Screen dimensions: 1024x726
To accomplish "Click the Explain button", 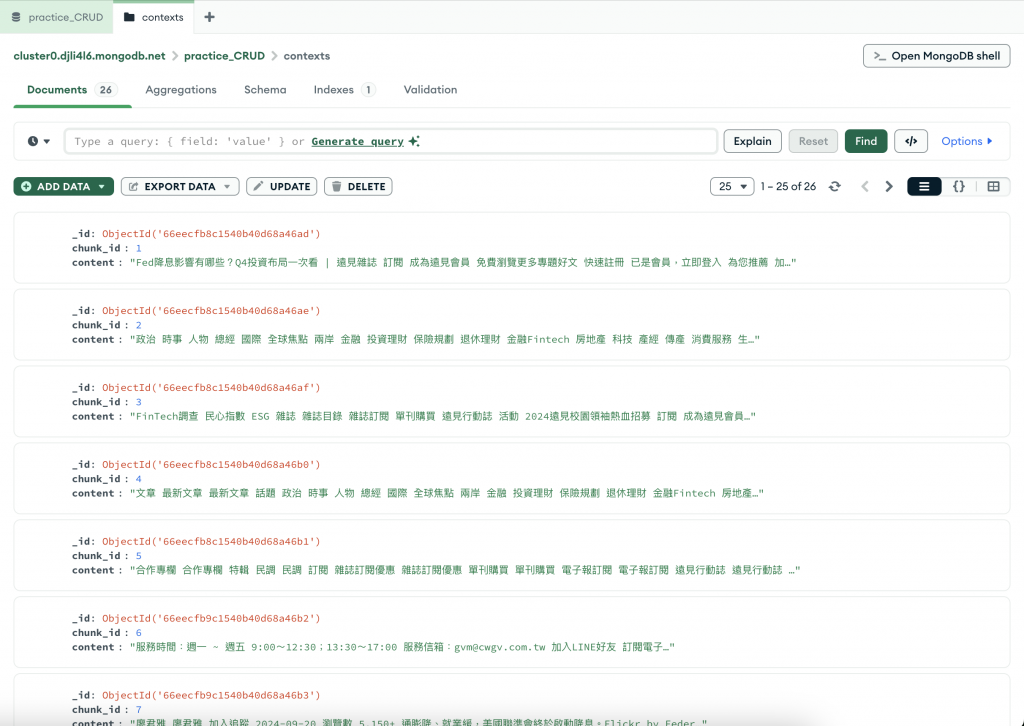I will pyautogui.click(x=752, y=141).
